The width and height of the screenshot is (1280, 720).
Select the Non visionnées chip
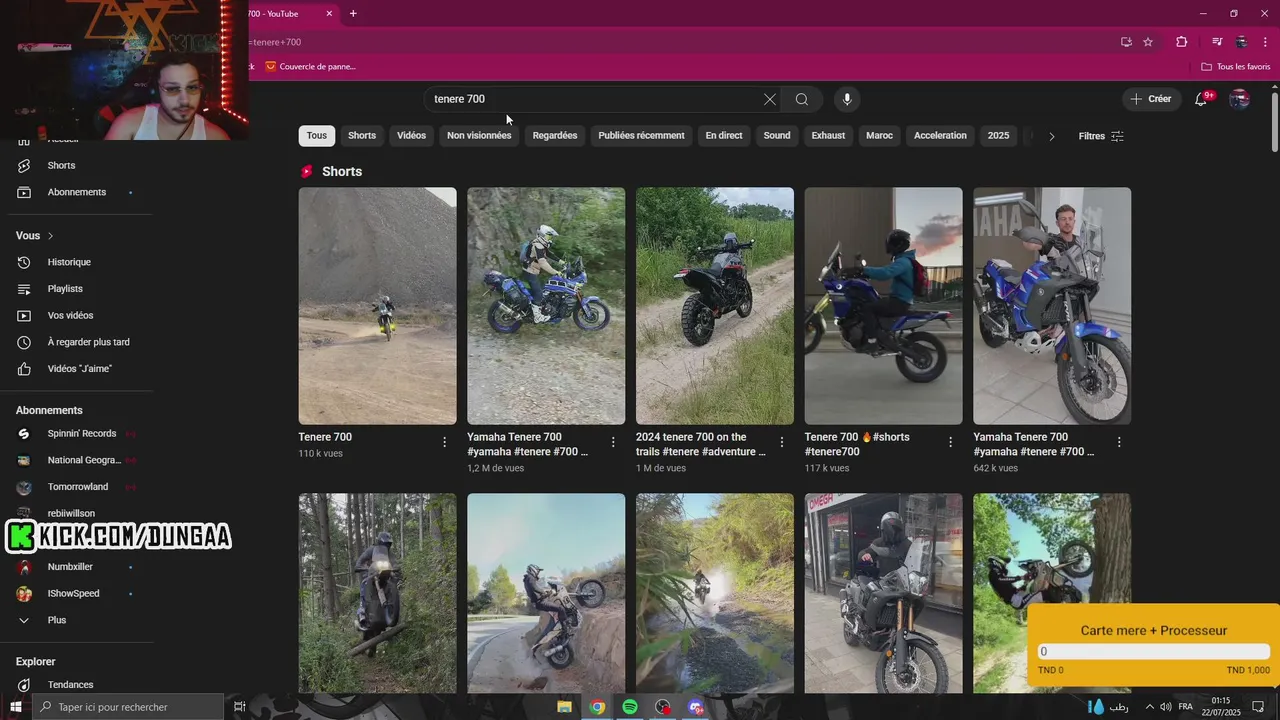[x=479, y=136]
